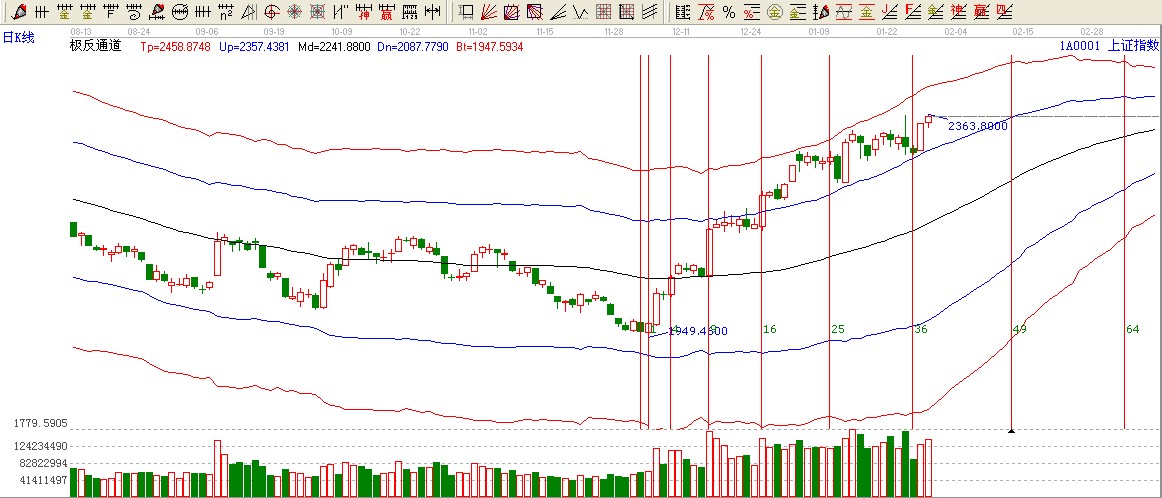Click the 极反通道 indicator name
The image size is (1162, 498).
click(95, 47)
